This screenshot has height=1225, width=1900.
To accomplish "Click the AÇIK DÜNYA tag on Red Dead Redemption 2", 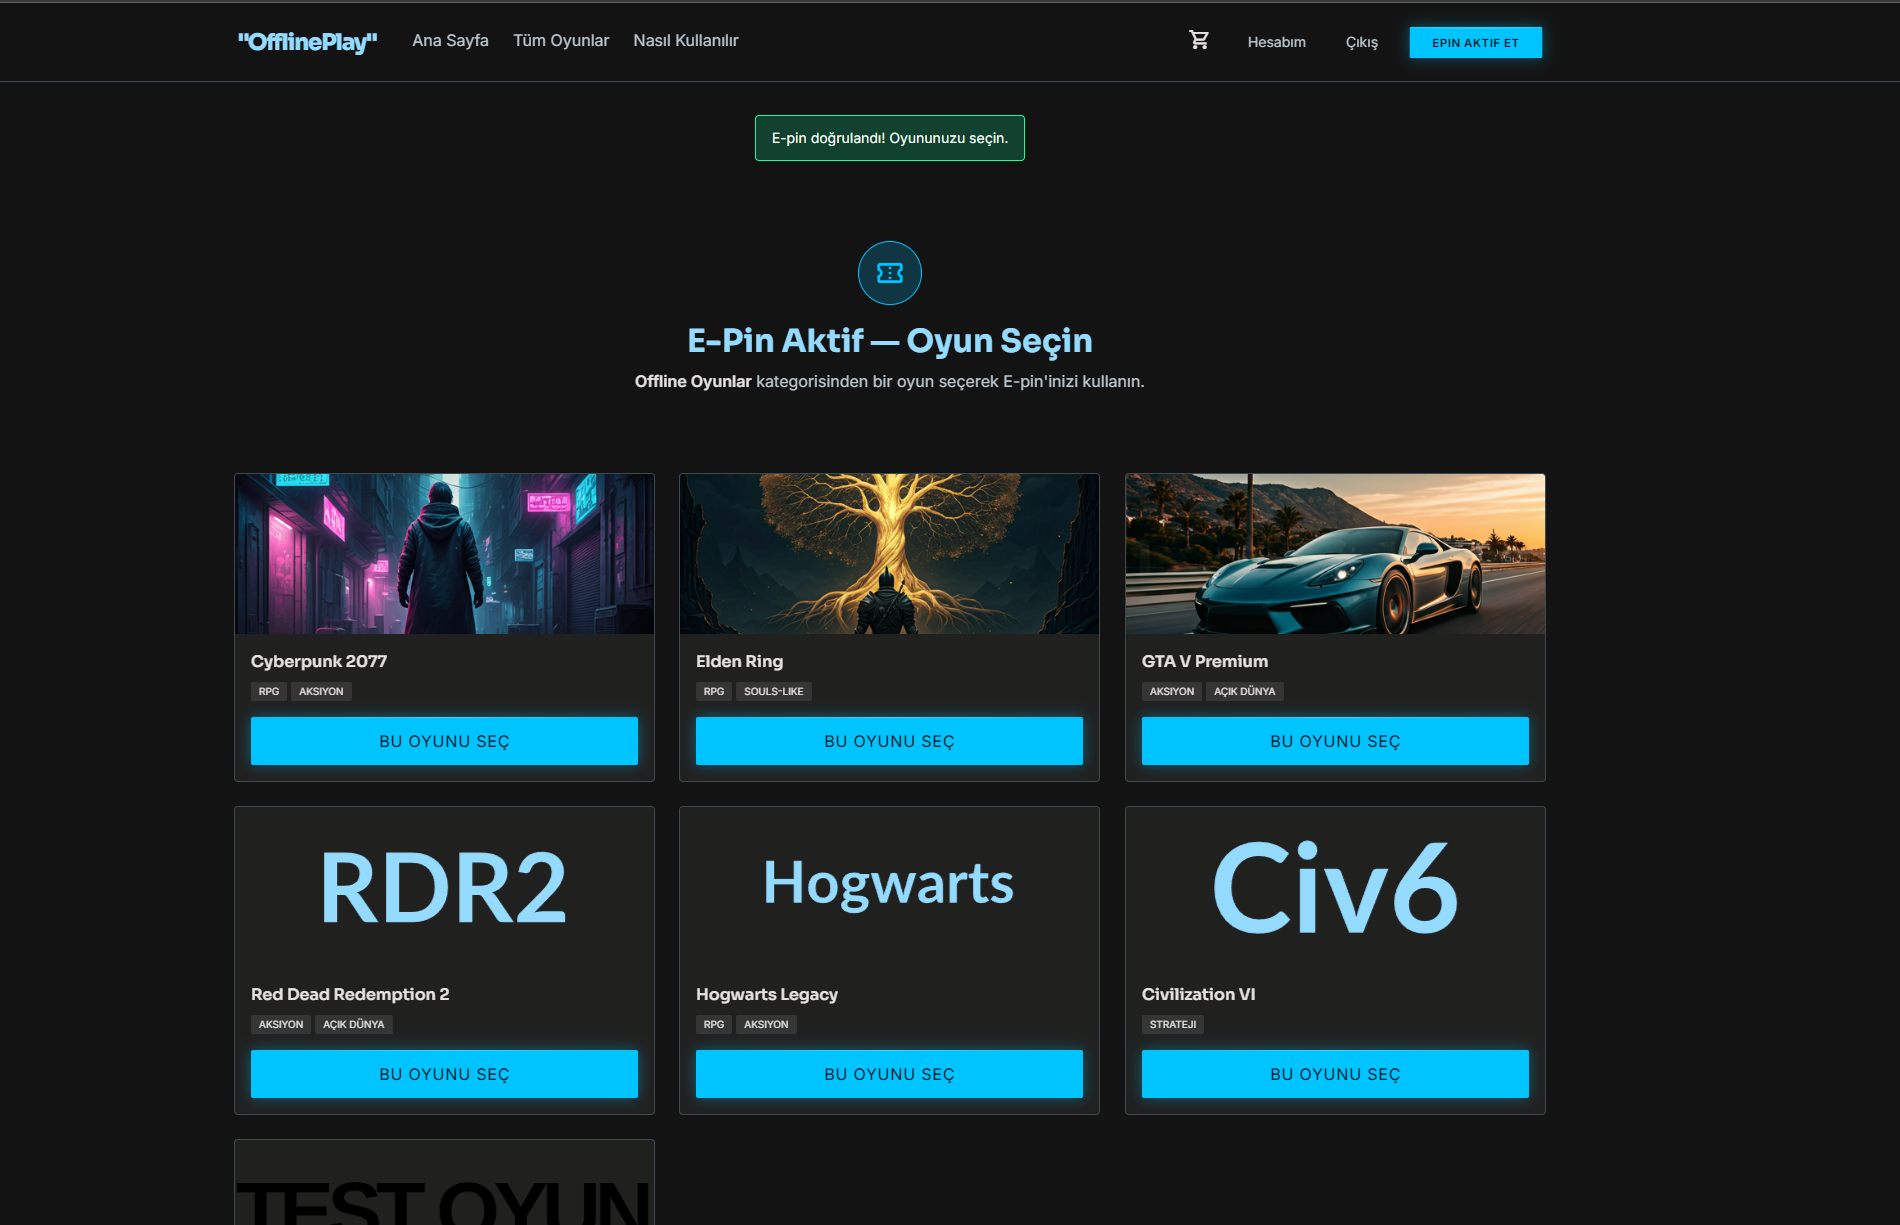I will coord(354,1024).
